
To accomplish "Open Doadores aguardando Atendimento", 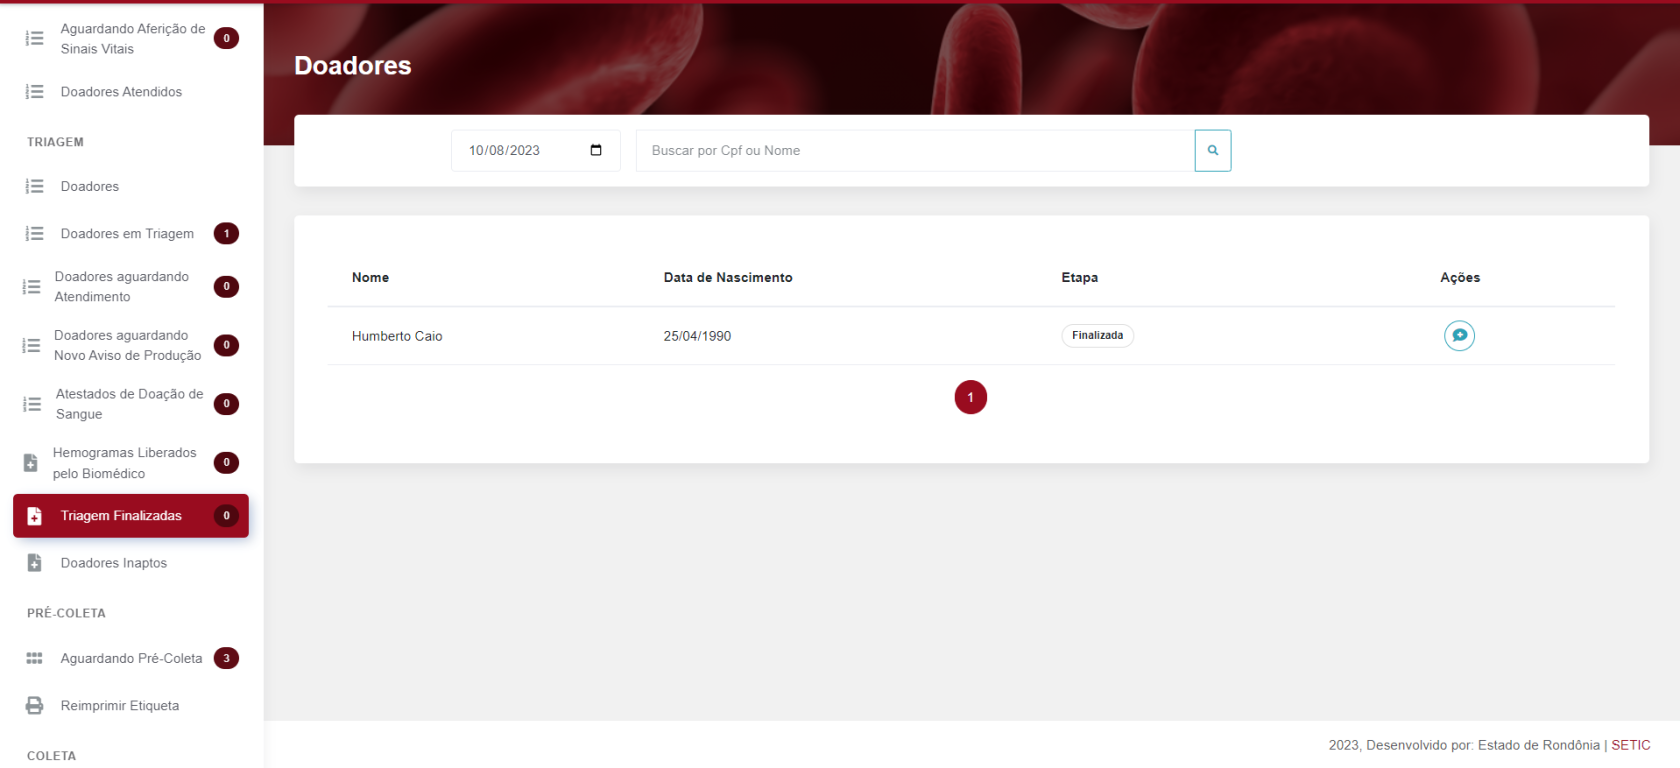I will tap(131, 286).
